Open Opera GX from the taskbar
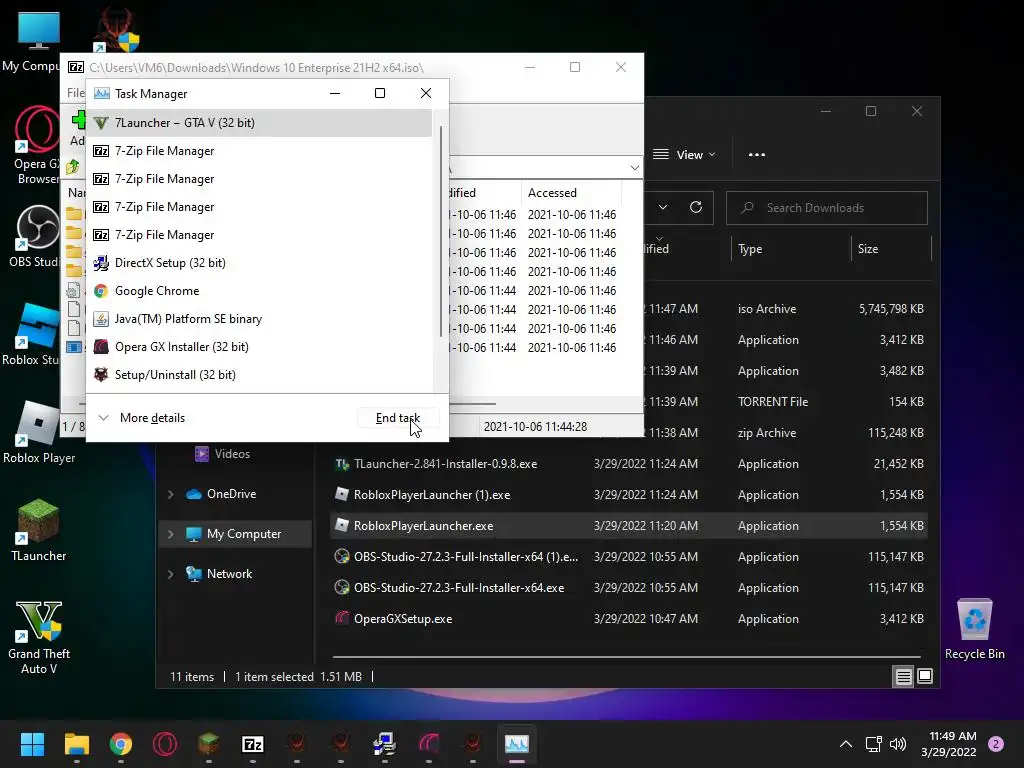The image size is (1024, 768). click(x=165, y=744)
